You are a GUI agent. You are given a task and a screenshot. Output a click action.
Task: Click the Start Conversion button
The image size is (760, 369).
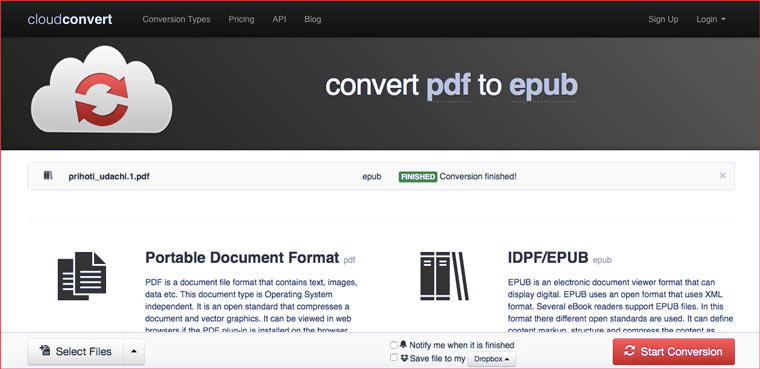pyautogui.click(x=674, y=352)
